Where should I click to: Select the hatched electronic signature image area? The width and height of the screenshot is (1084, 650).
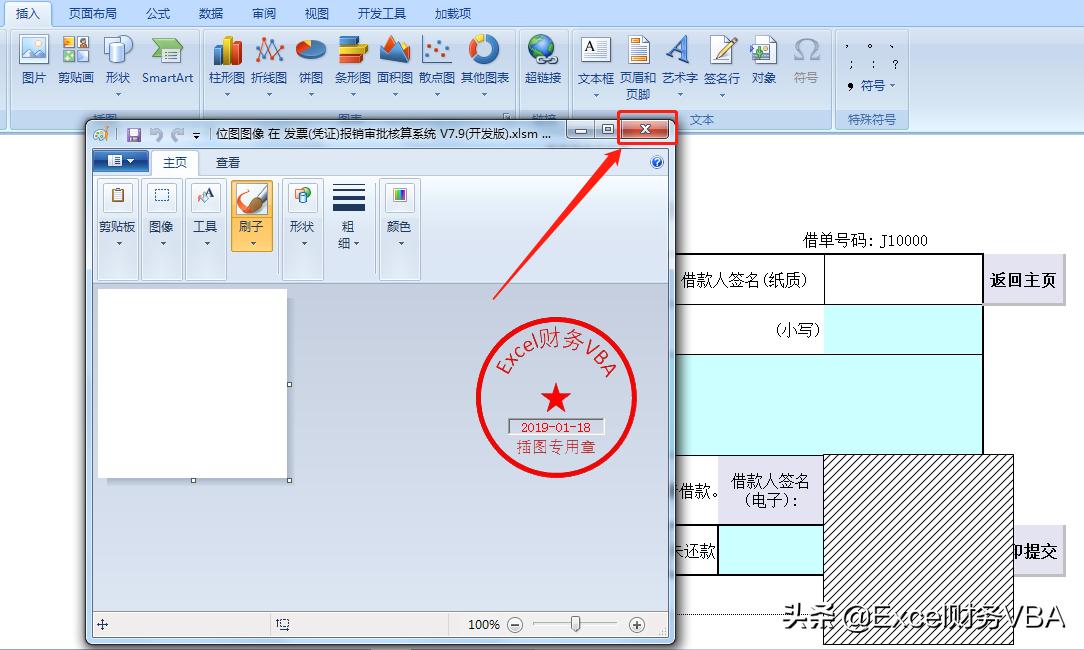click(x=919, y=550)
